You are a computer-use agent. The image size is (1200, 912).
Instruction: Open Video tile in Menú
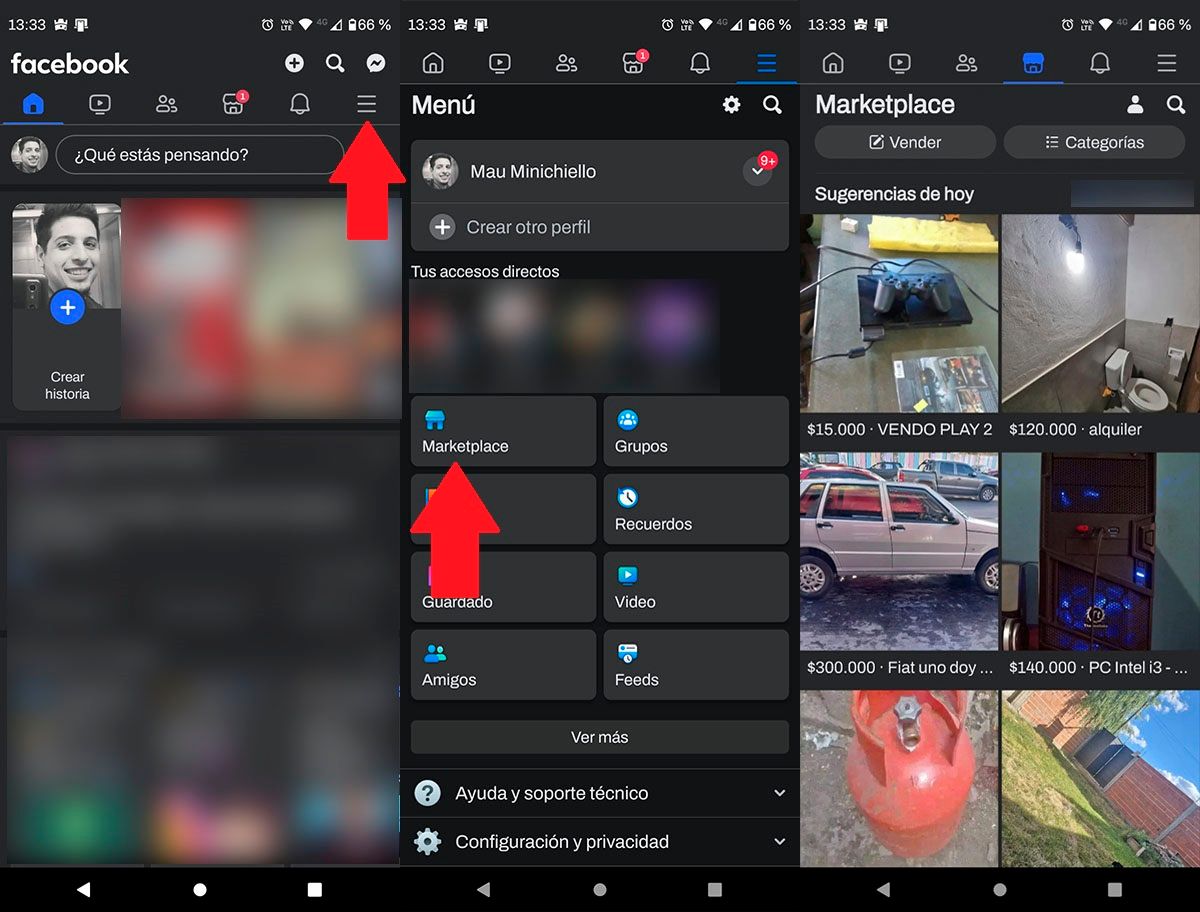pos(696,587)
